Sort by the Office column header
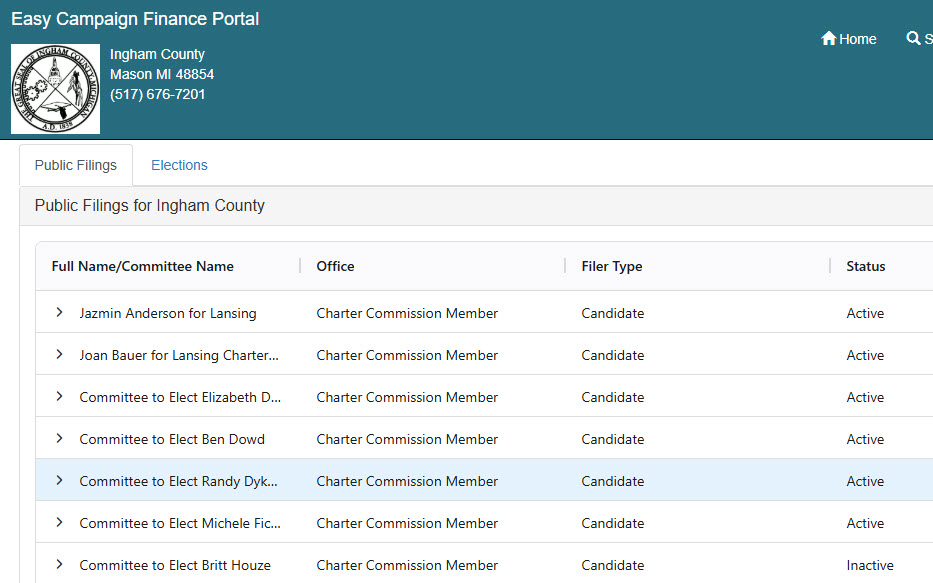Screen dimensions: 933x583 click(x=335, y=266)
